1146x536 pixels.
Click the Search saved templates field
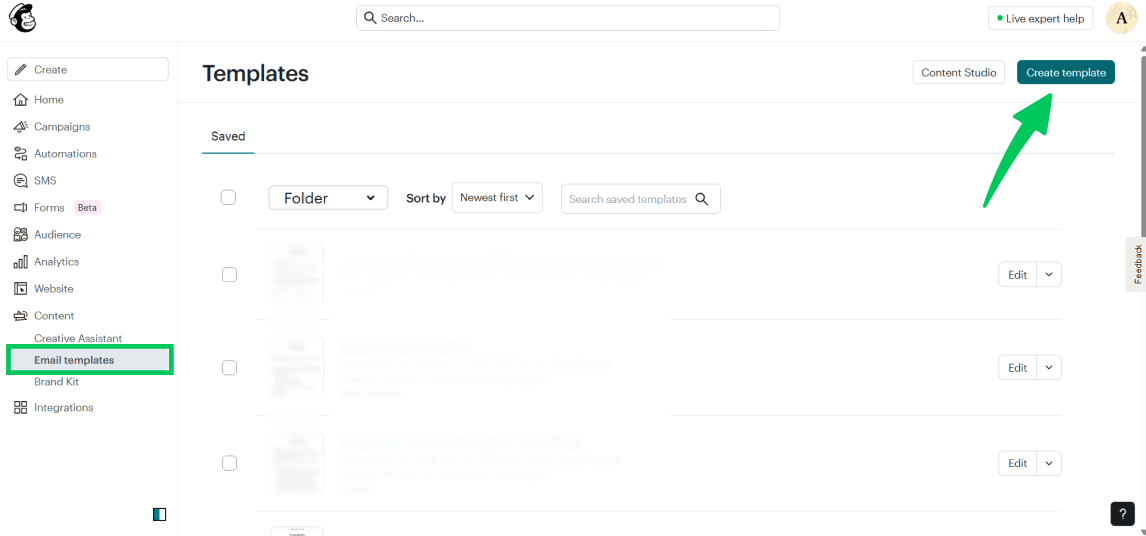(641, 199)
